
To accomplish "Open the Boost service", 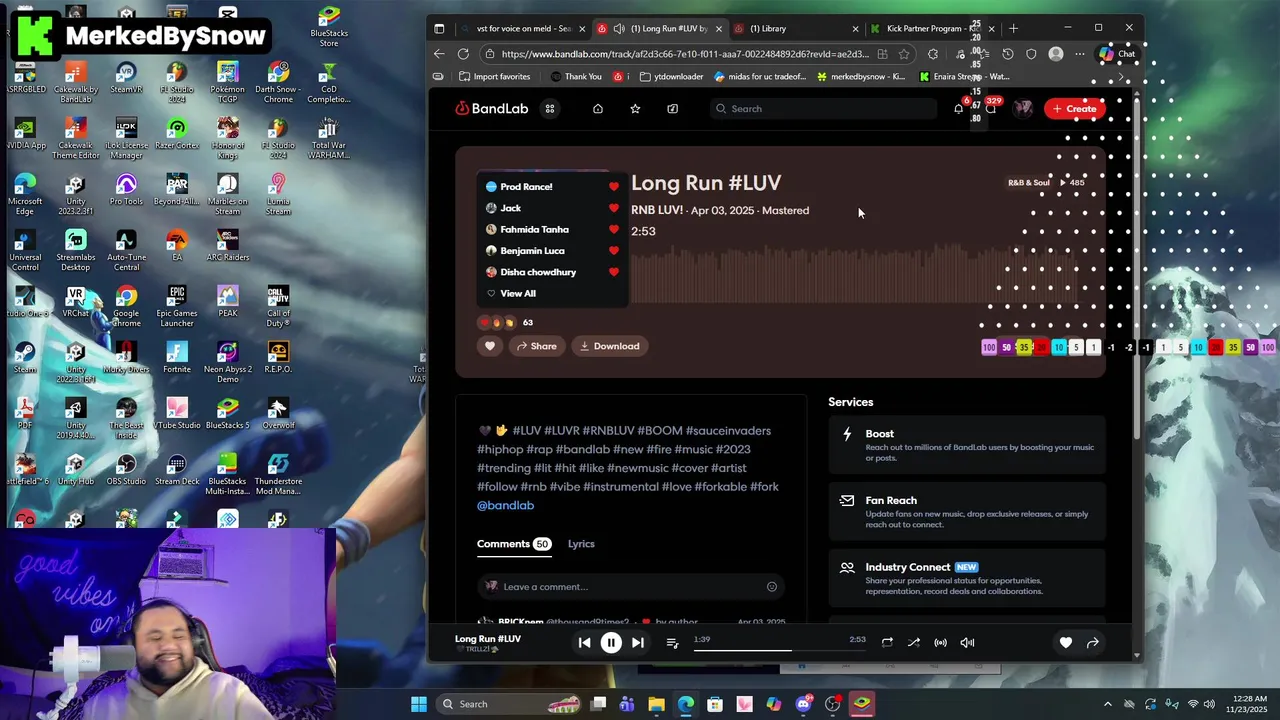I will [x=967, y=445].
